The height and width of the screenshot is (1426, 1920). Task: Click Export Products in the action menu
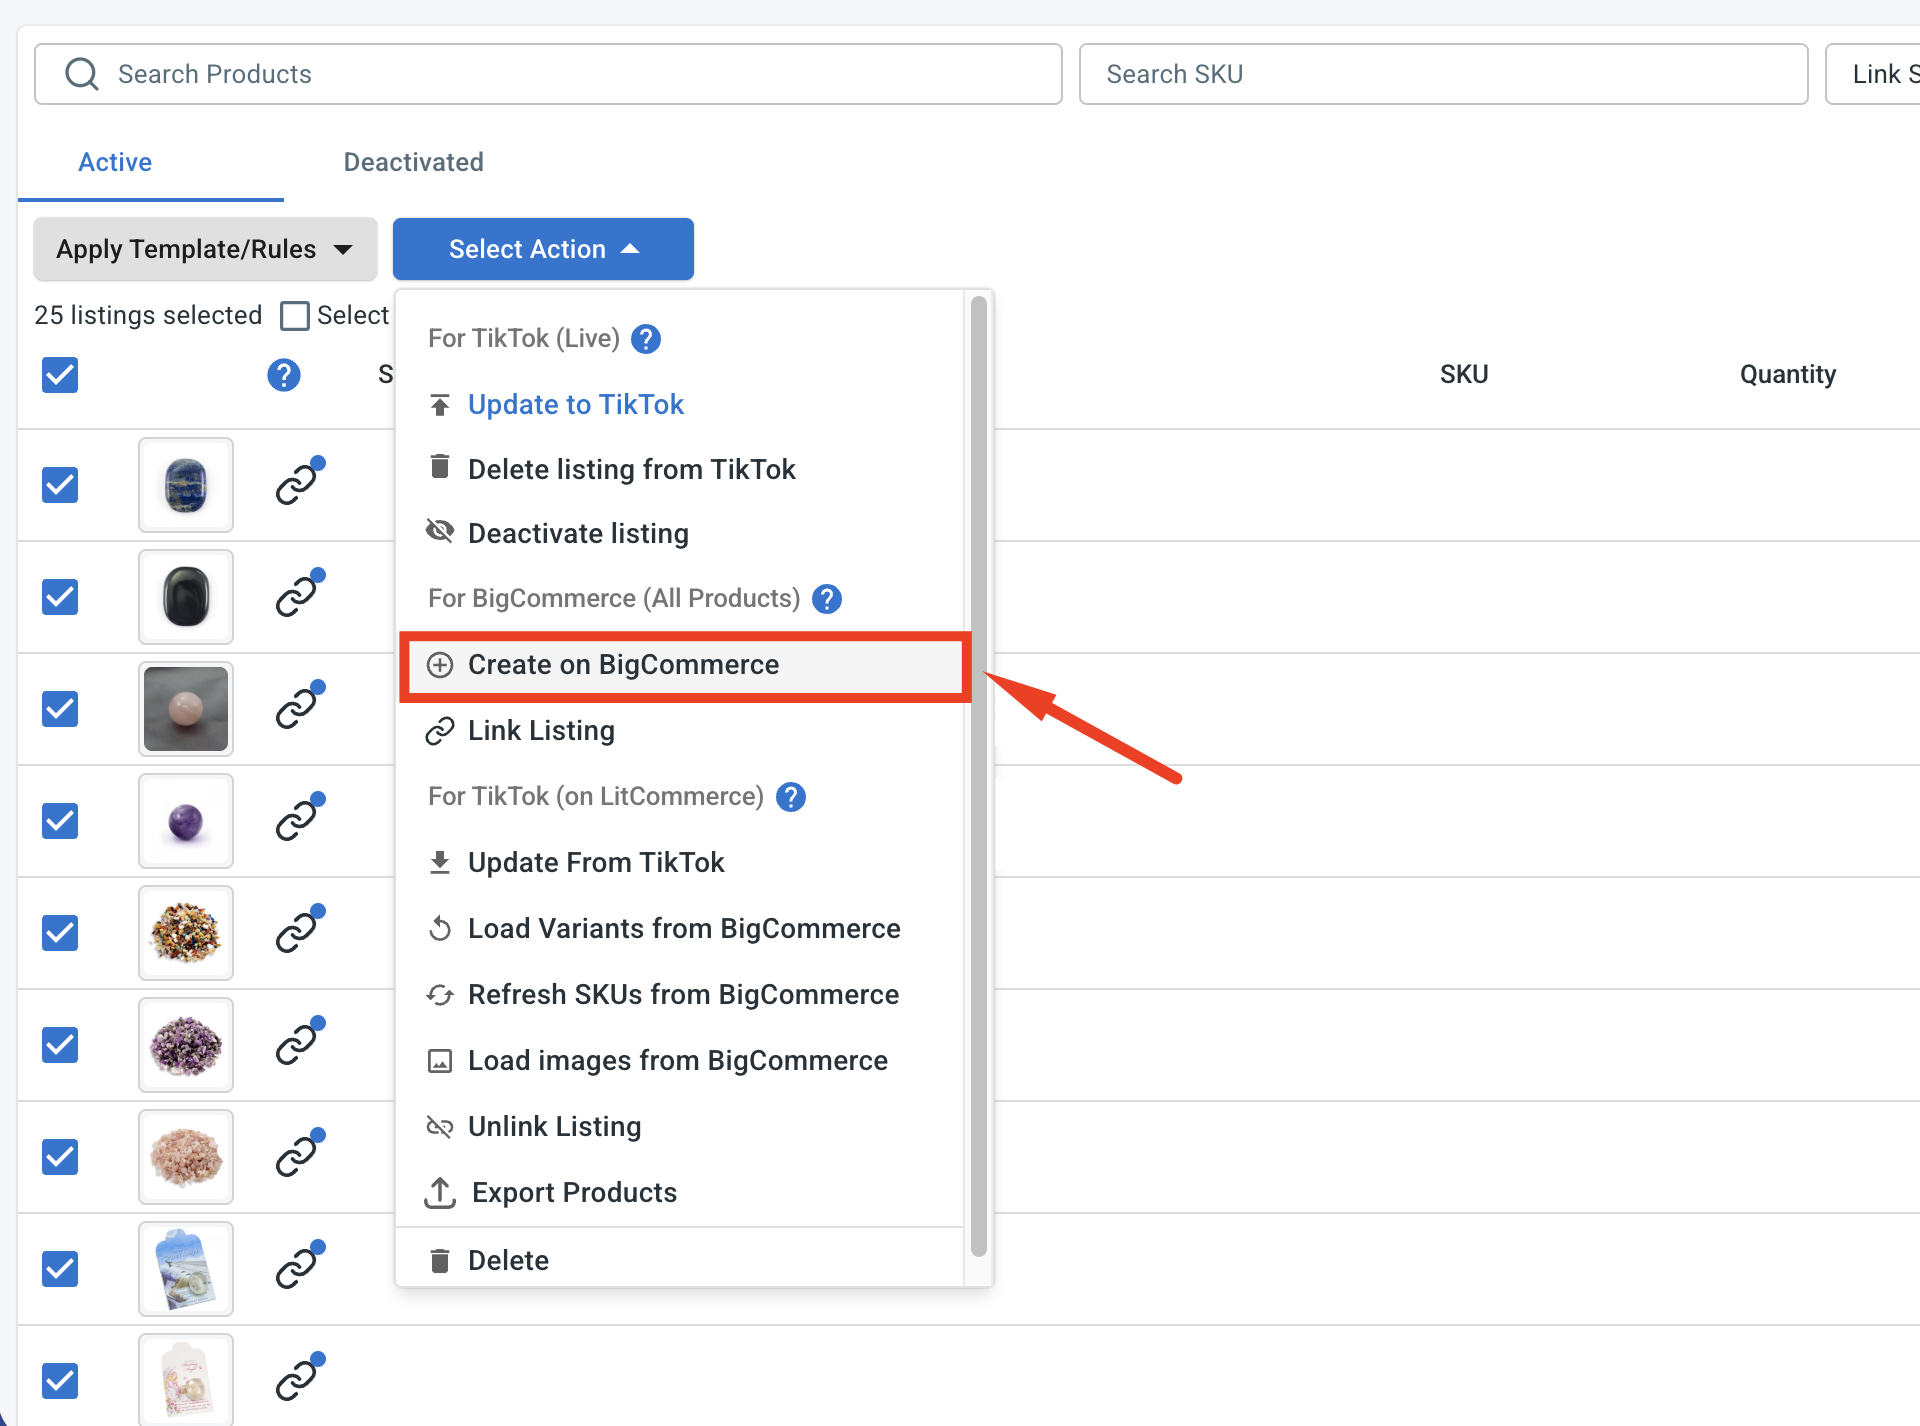(575, 1193)
